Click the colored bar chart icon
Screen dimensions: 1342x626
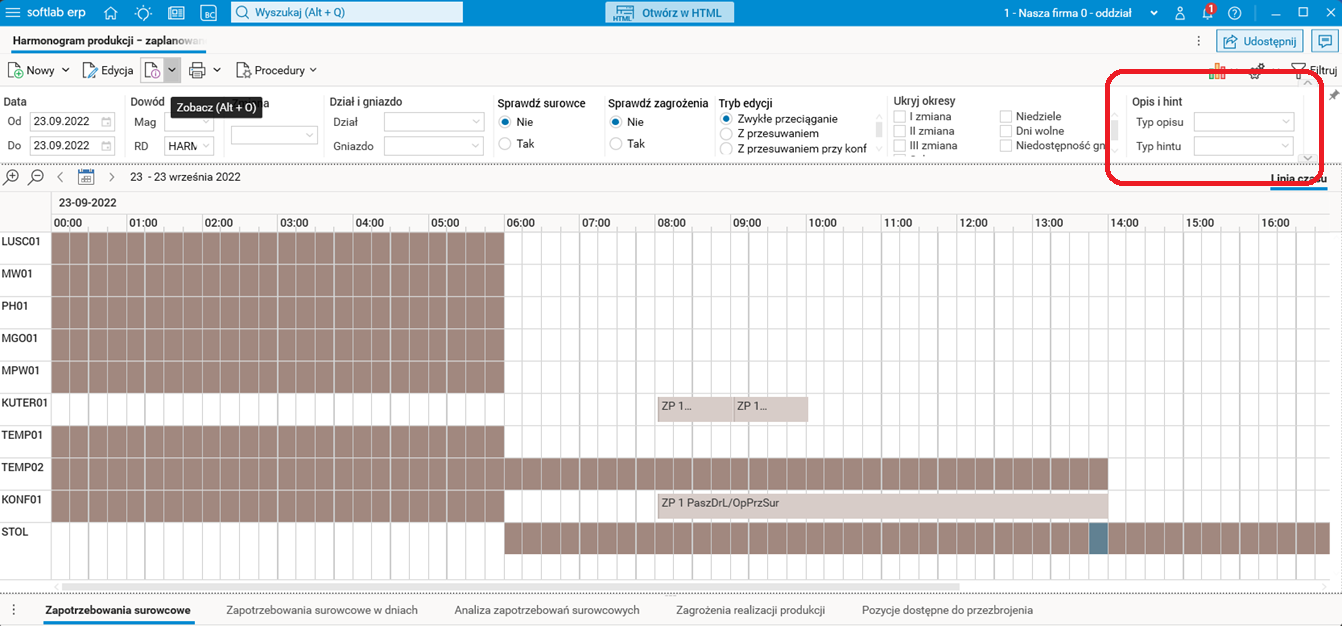coord(1217,70)
